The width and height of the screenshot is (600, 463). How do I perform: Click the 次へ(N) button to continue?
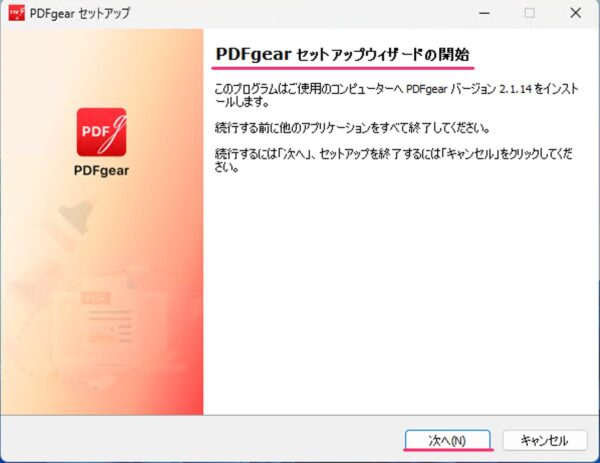(447, 440)
